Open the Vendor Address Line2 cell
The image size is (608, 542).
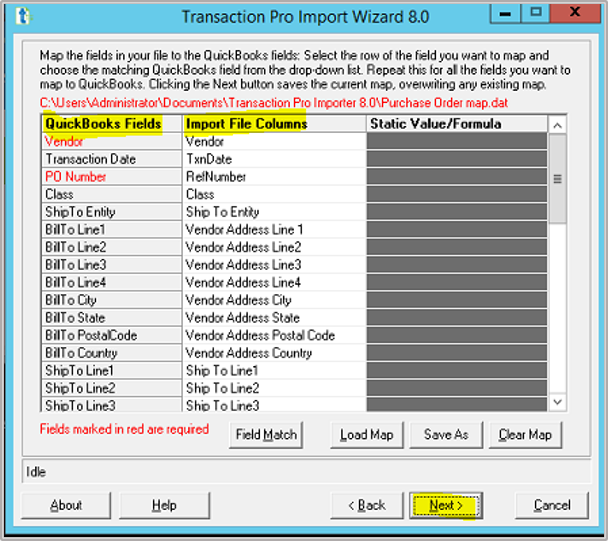coord(274,247)
